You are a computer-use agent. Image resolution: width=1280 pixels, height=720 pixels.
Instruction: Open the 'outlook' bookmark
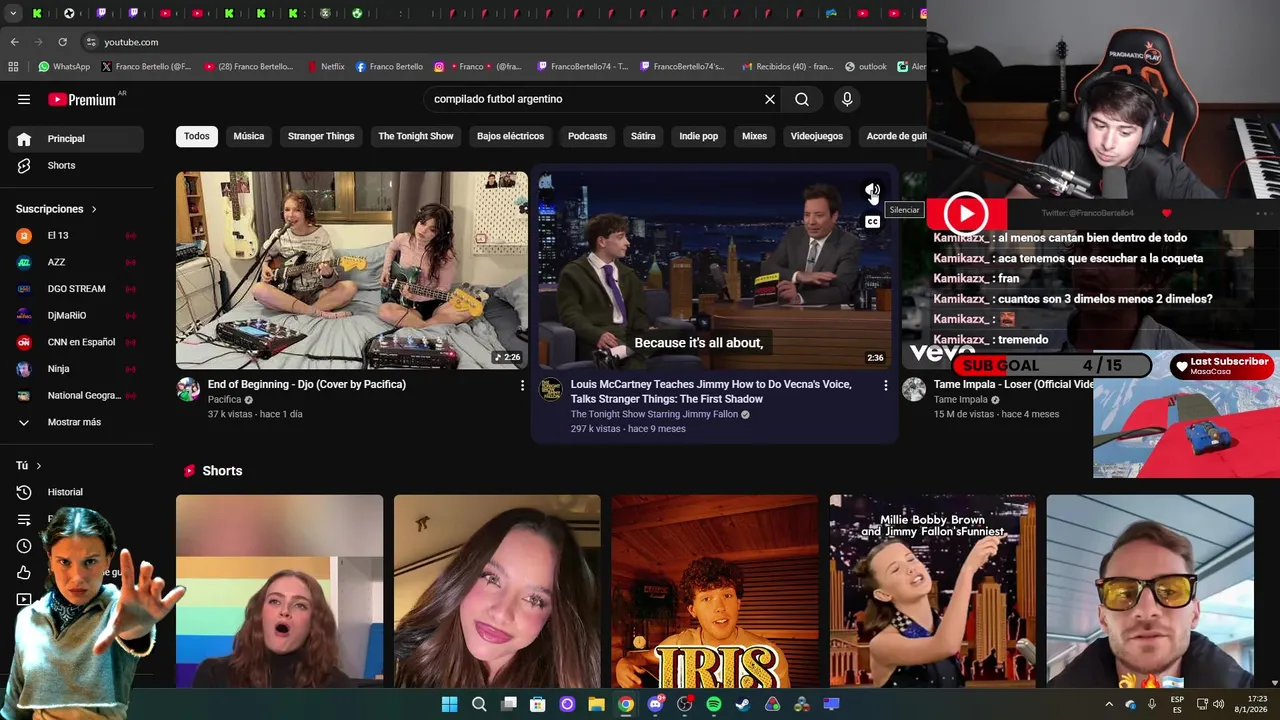click(x=866, y=67)
